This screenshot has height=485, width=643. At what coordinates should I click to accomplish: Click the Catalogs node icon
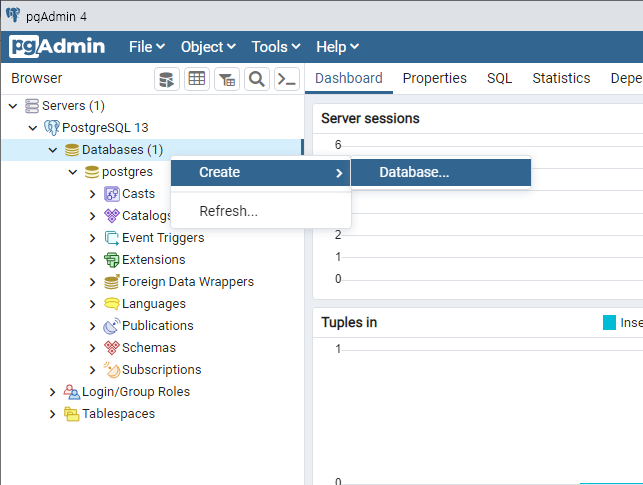click(112, 216)
